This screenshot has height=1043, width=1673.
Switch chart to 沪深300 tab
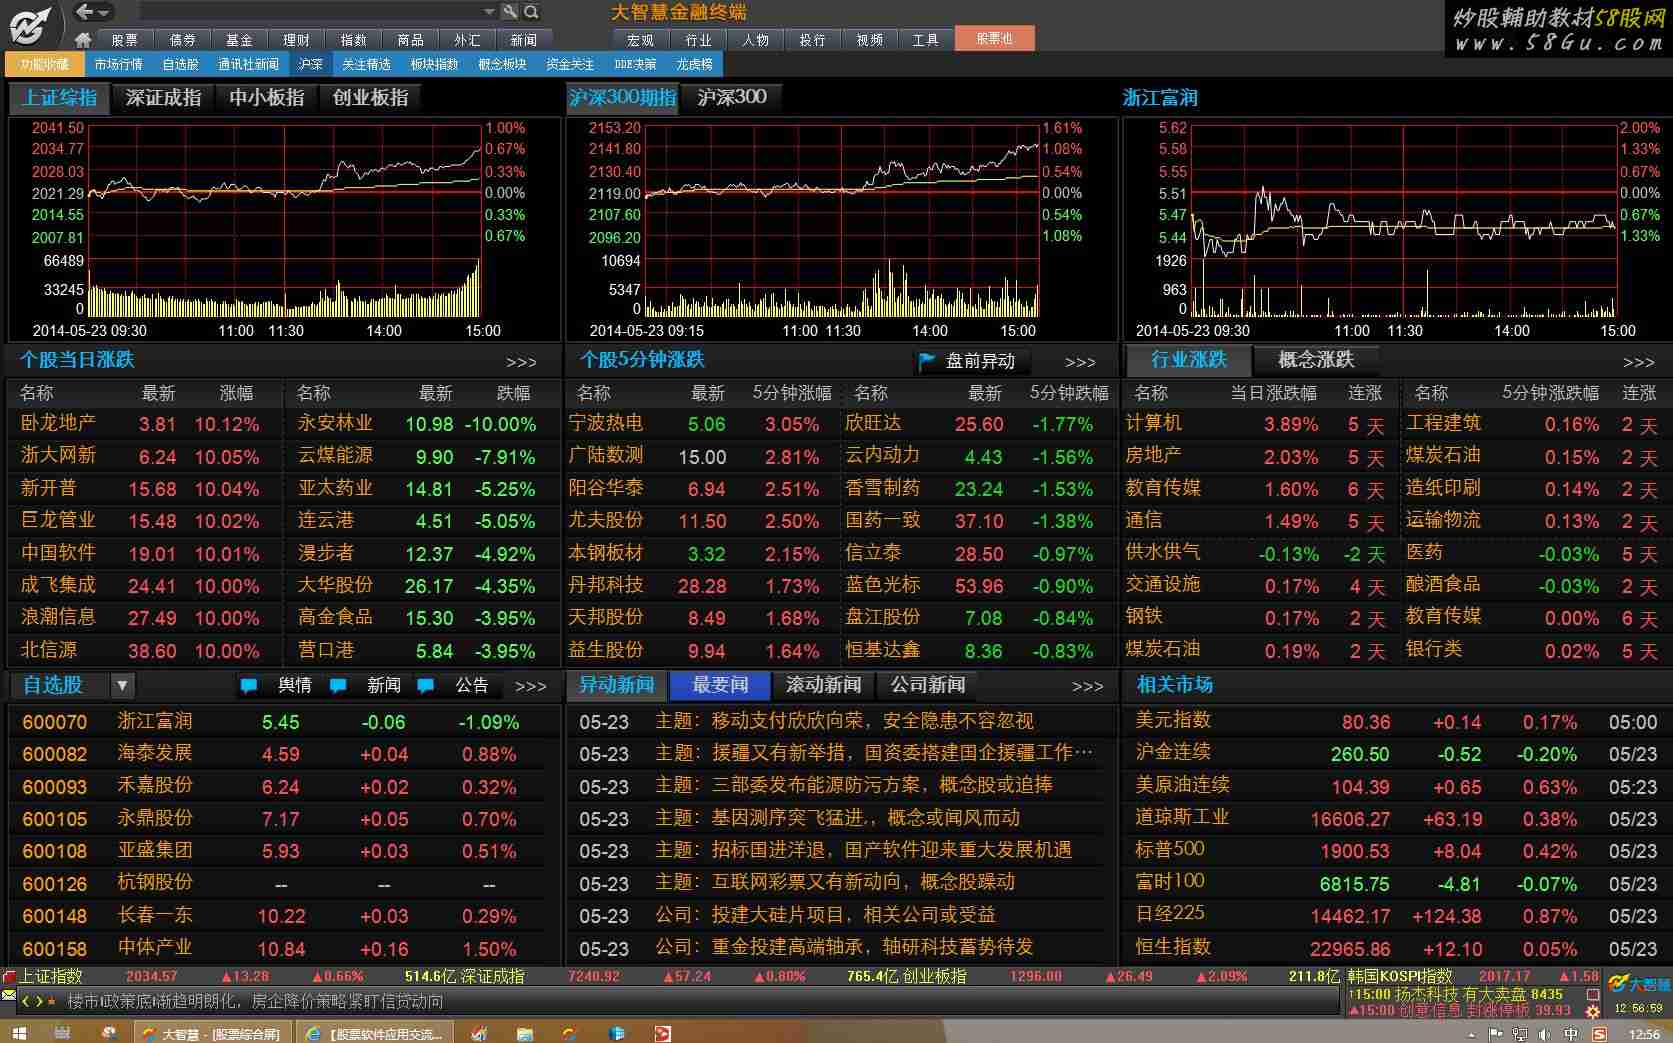732,97
